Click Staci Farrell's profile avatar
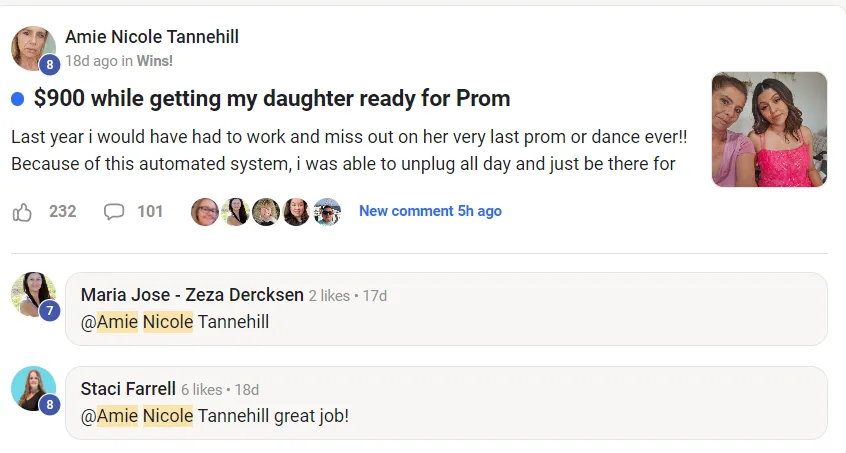Viewport: 846px width, 453px height. (33, 388)
